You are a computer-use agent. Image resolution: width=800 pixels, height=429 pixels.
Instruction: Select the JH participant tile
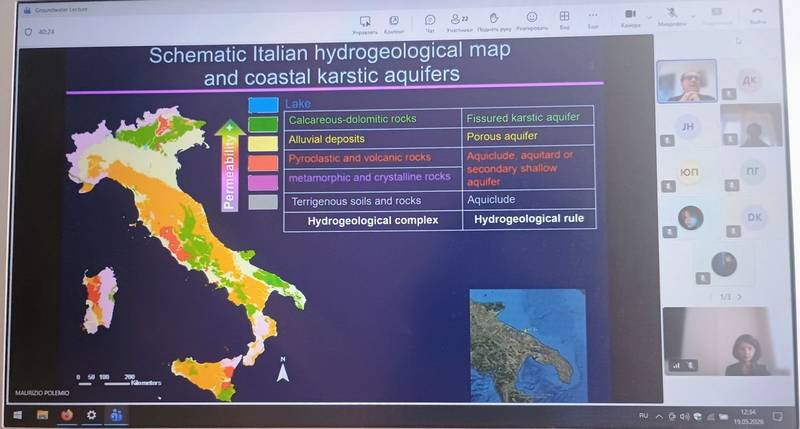(688, 126)
